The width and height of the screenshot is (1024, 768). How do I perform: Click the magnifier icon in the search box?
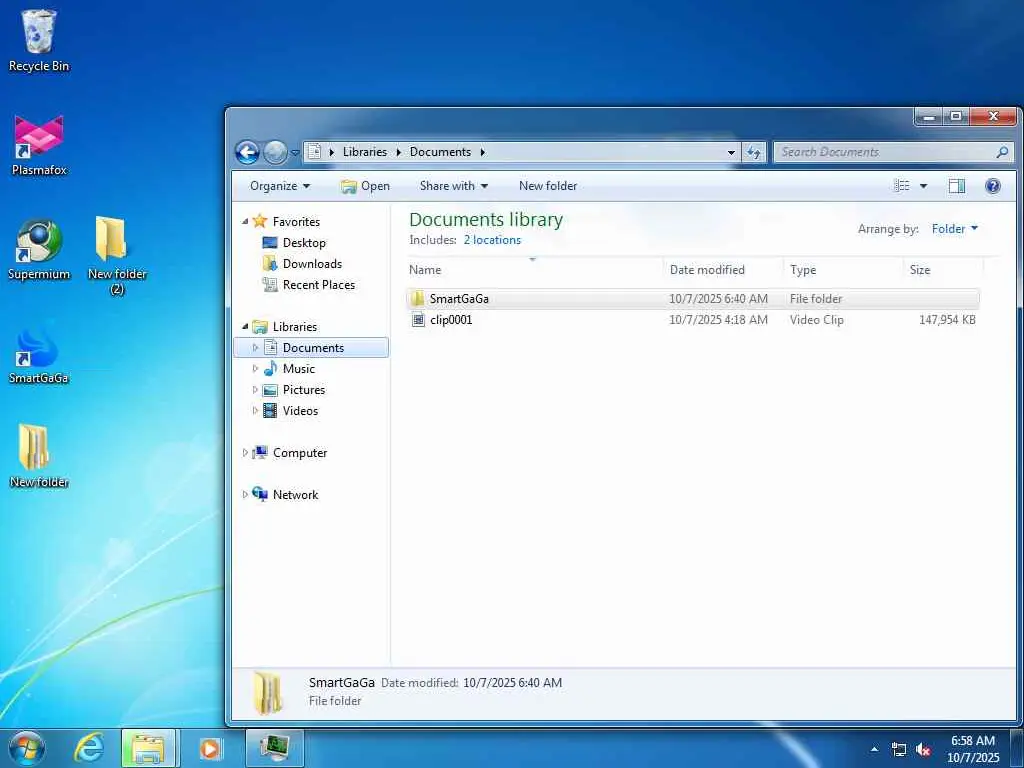(x=1002, y=152)
